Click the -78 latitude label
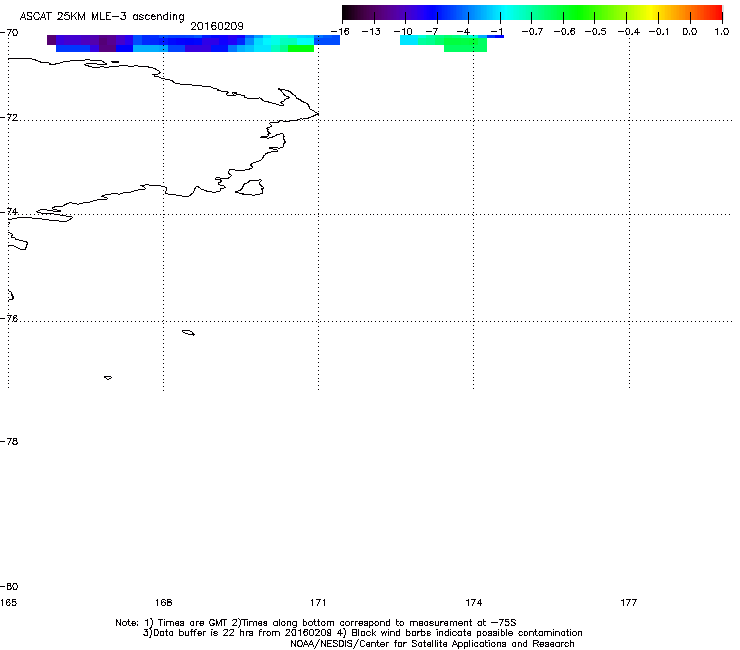The width and height of the screenshot is (740, 650). (9, 441)
